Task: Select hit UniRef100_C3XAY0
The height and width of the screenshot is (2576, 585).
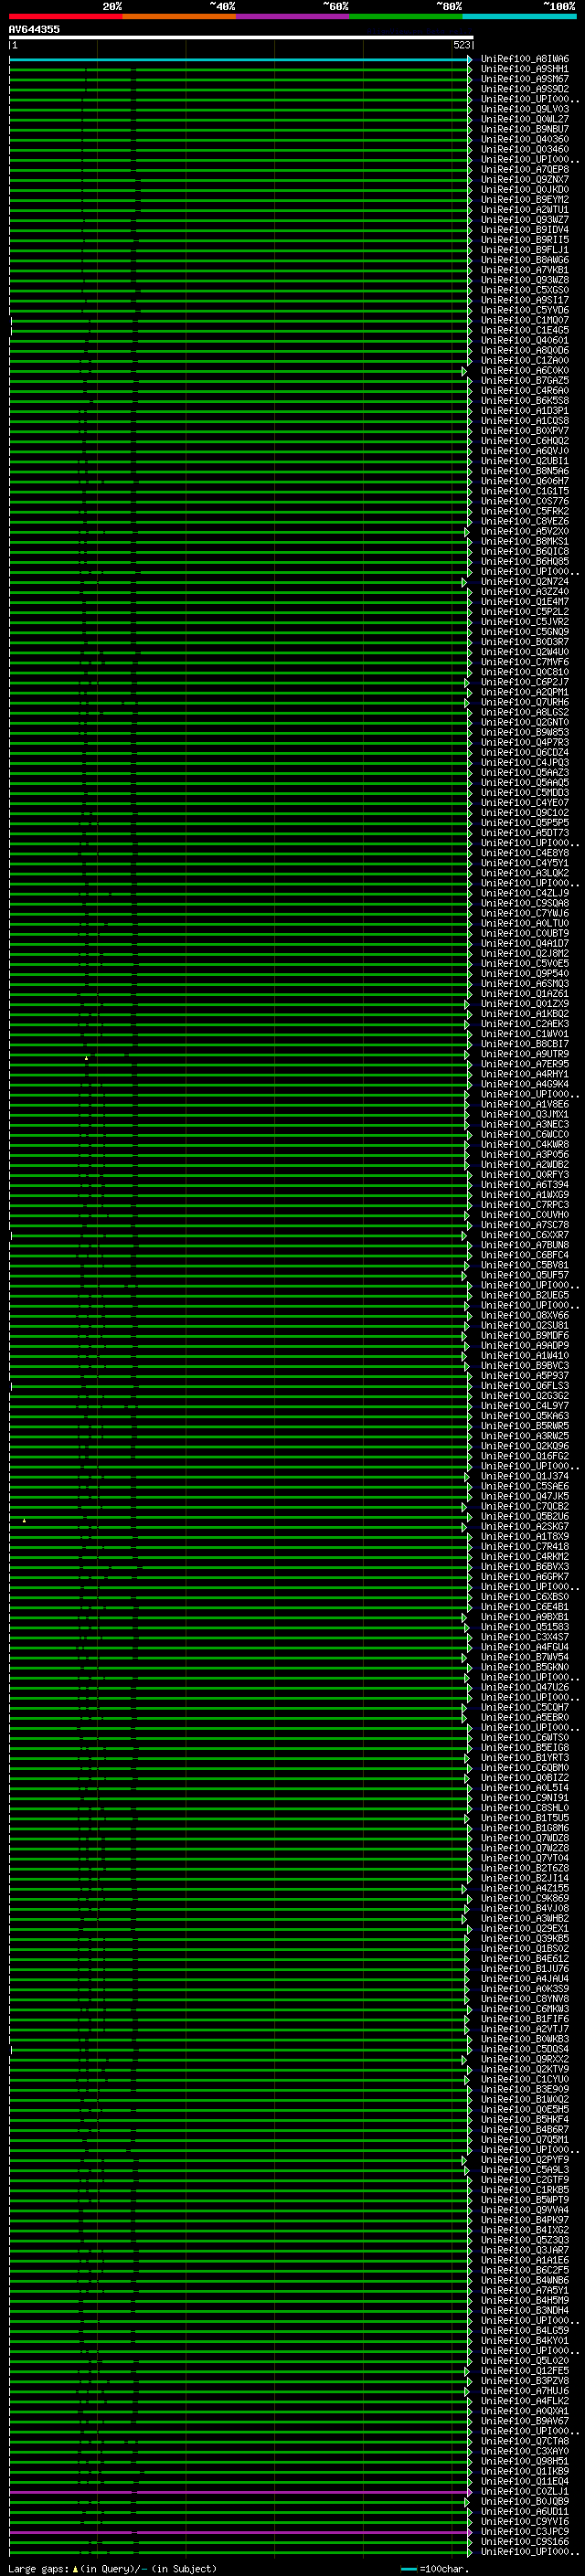Action: click(525, 2451)
